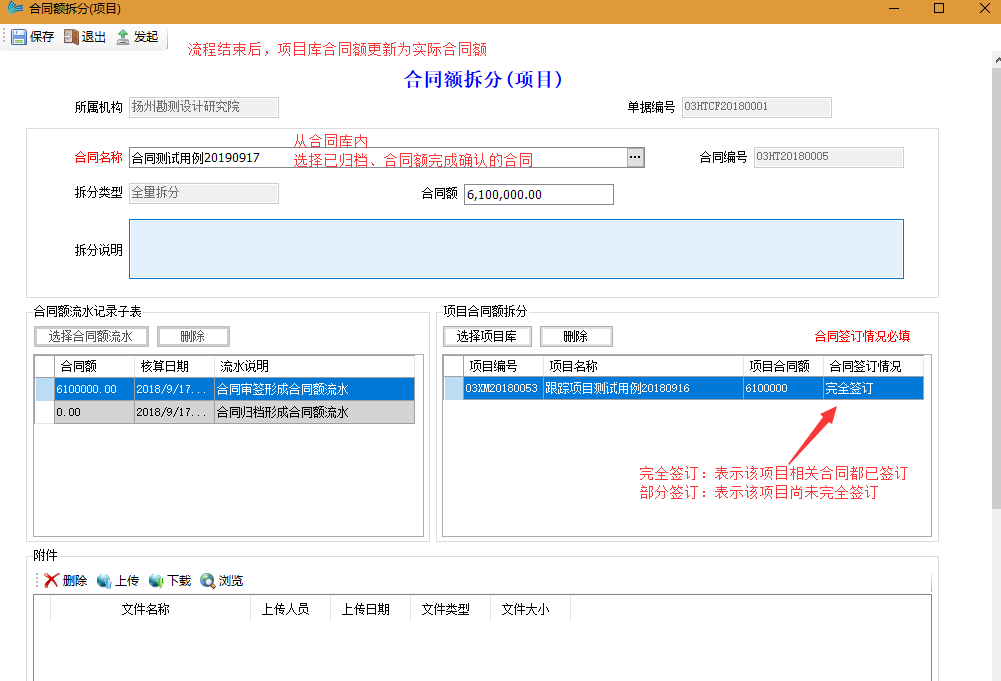Click the Save (保存) toolbar icon
1001x681 pixels.
19,37
